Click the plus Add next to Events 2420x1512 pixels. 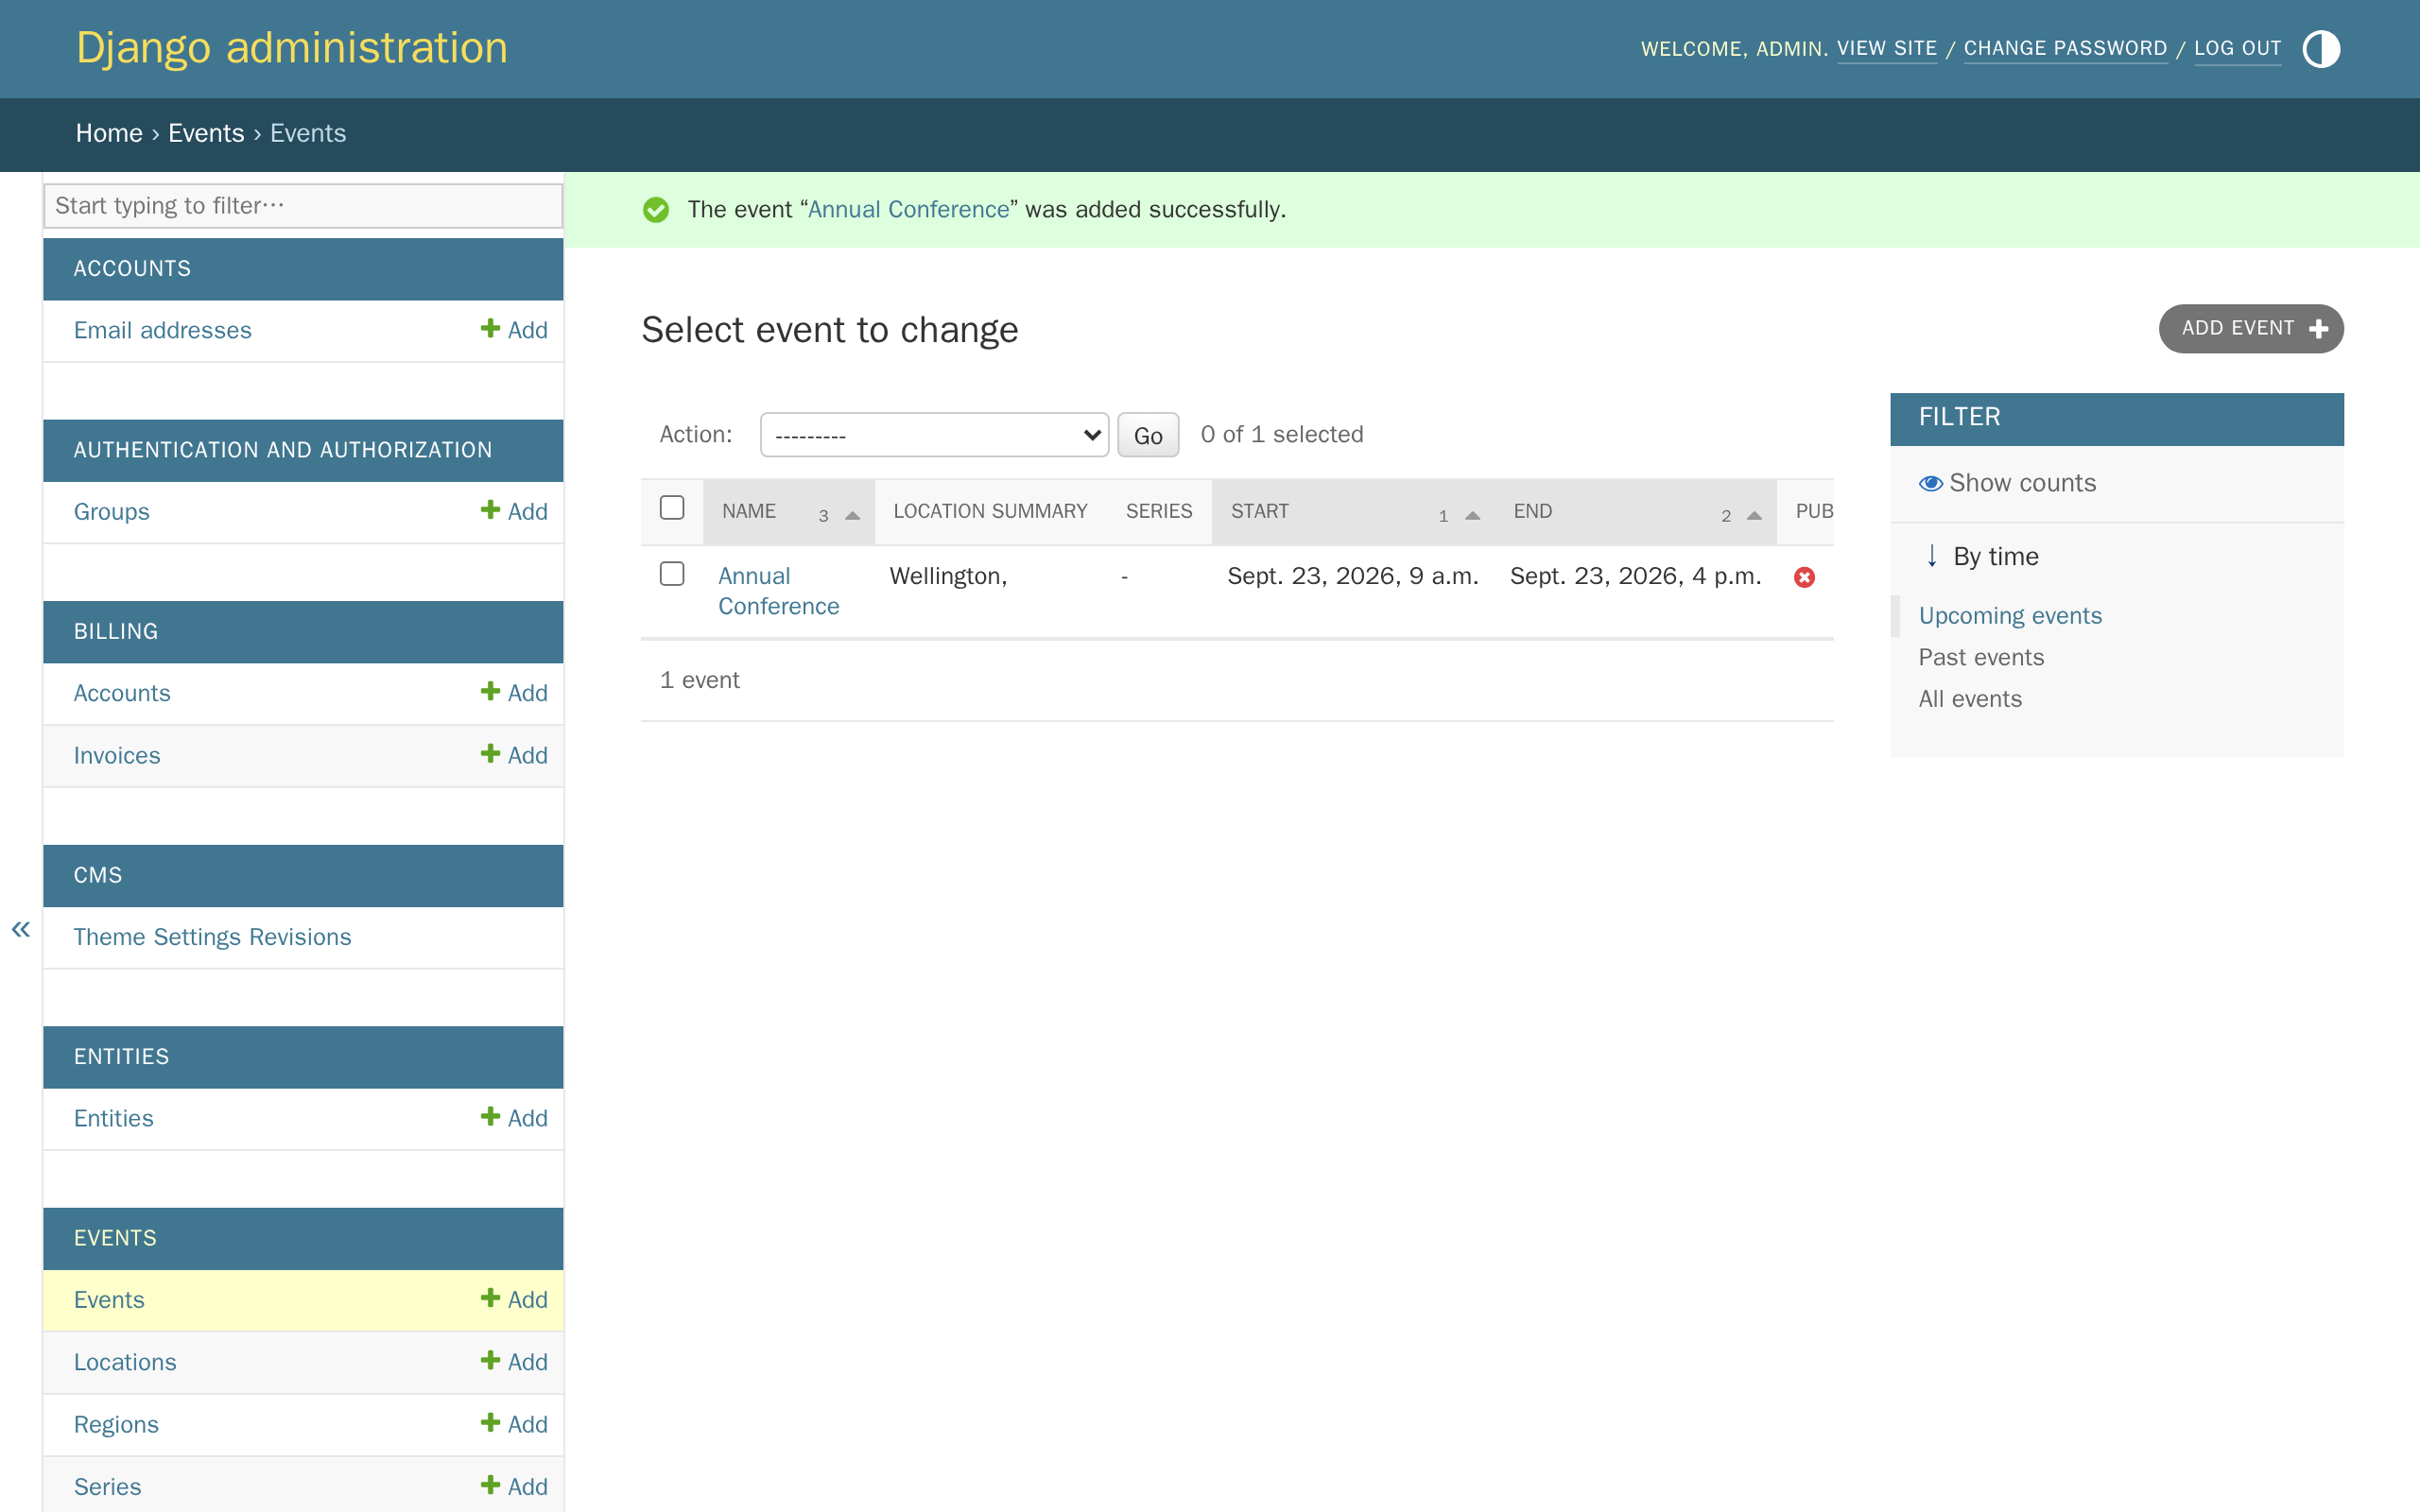point(514,1299)
